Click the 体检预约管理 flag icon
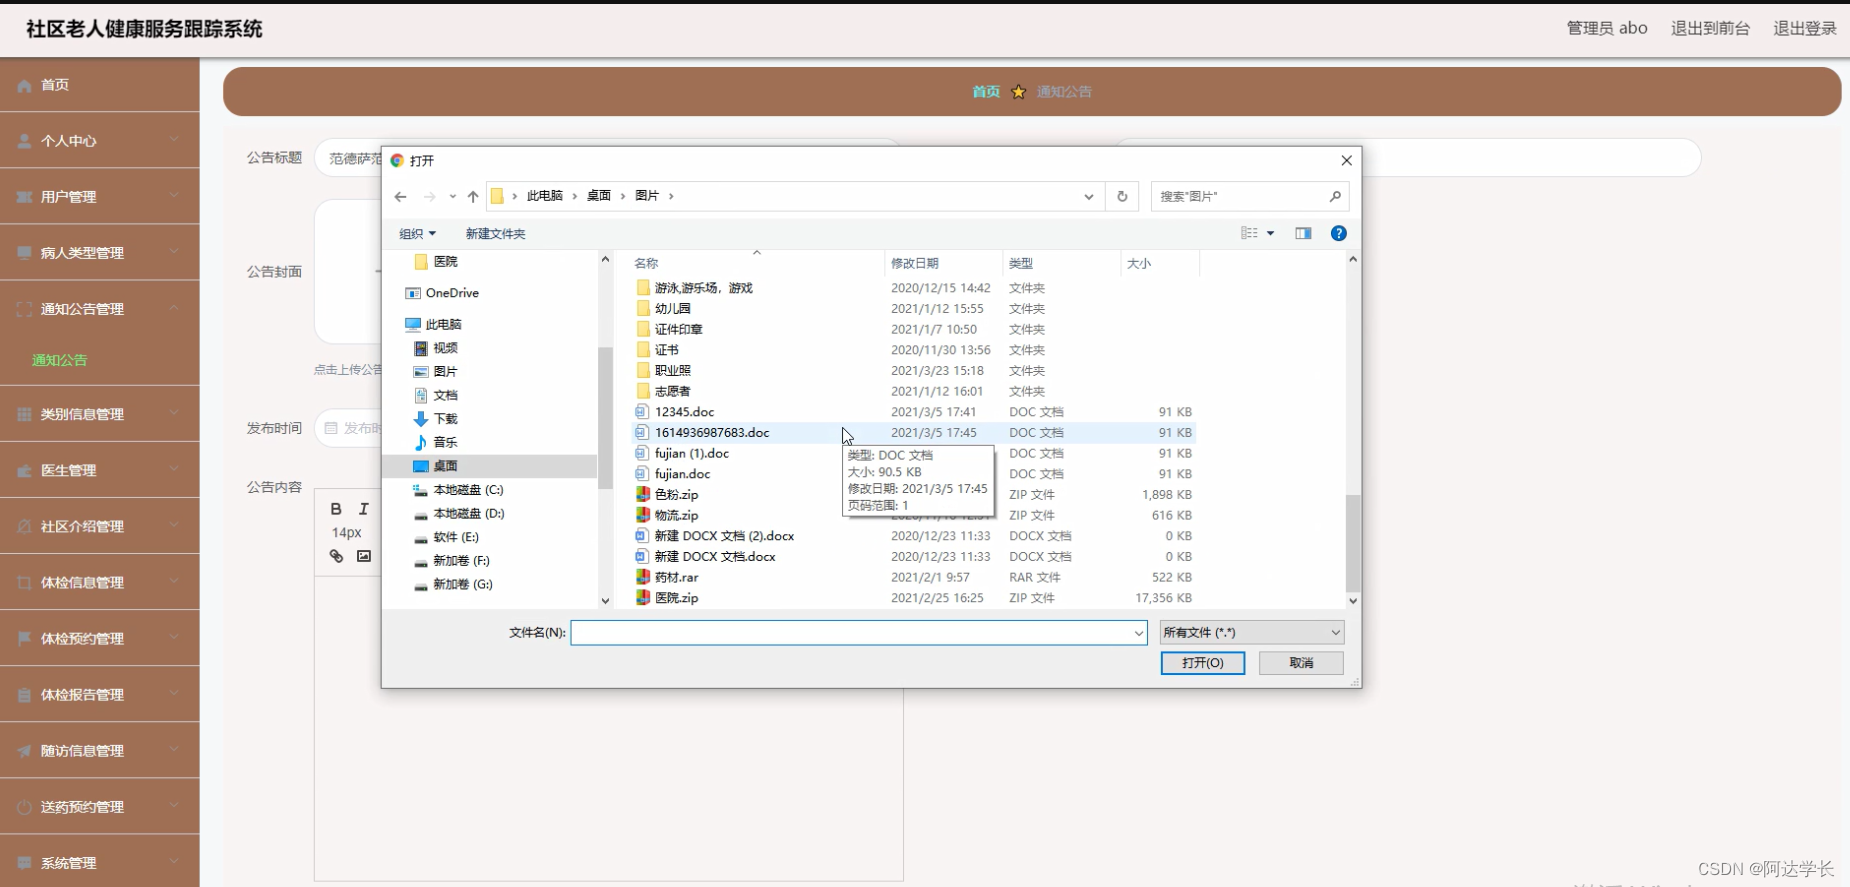1850x887 pixels. 24,638
